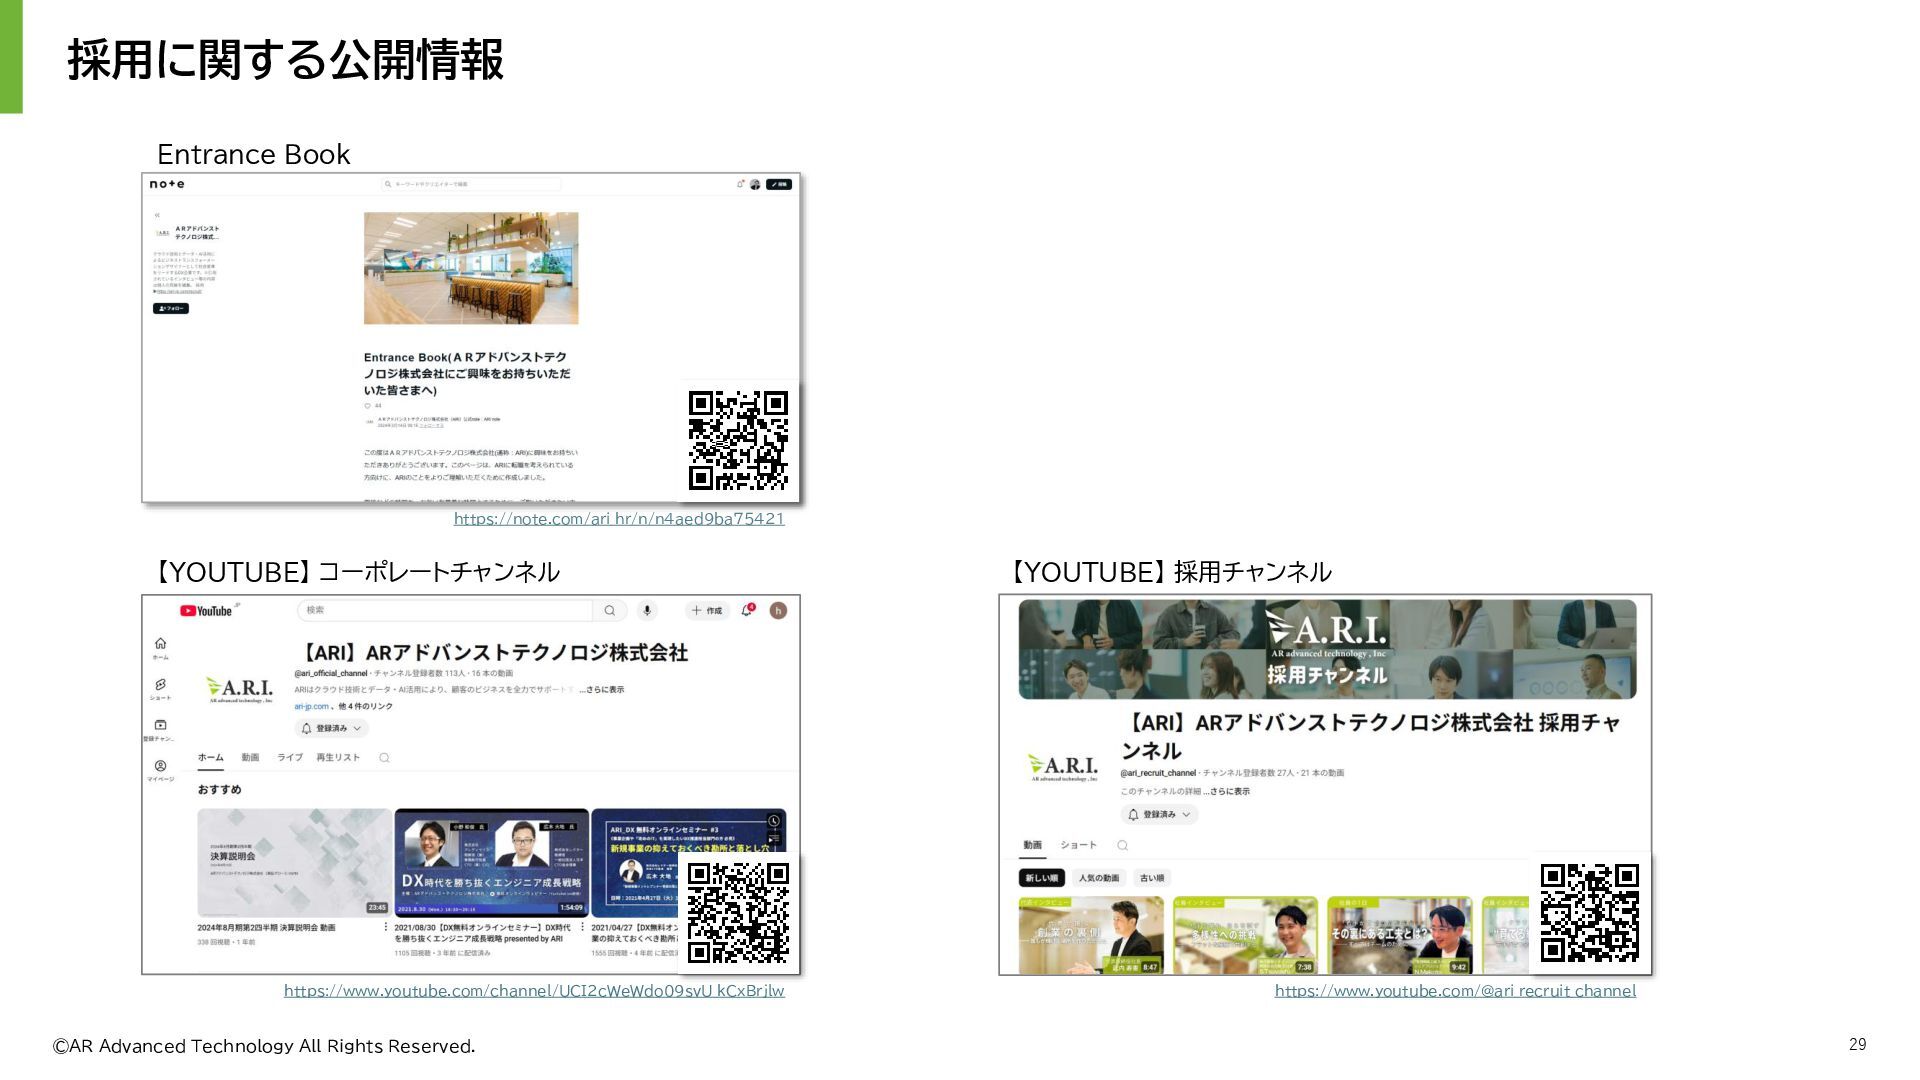Viewport: 1920px width, 1080px height.
Task: Click the note post (投稿) button
Action: pyautogui.click(x=779, y=184)
